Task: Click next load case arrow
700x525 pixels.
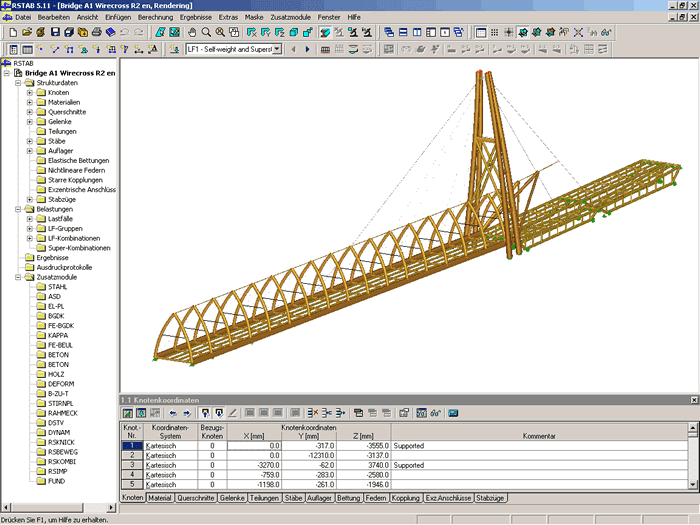Action: (308, 48)
